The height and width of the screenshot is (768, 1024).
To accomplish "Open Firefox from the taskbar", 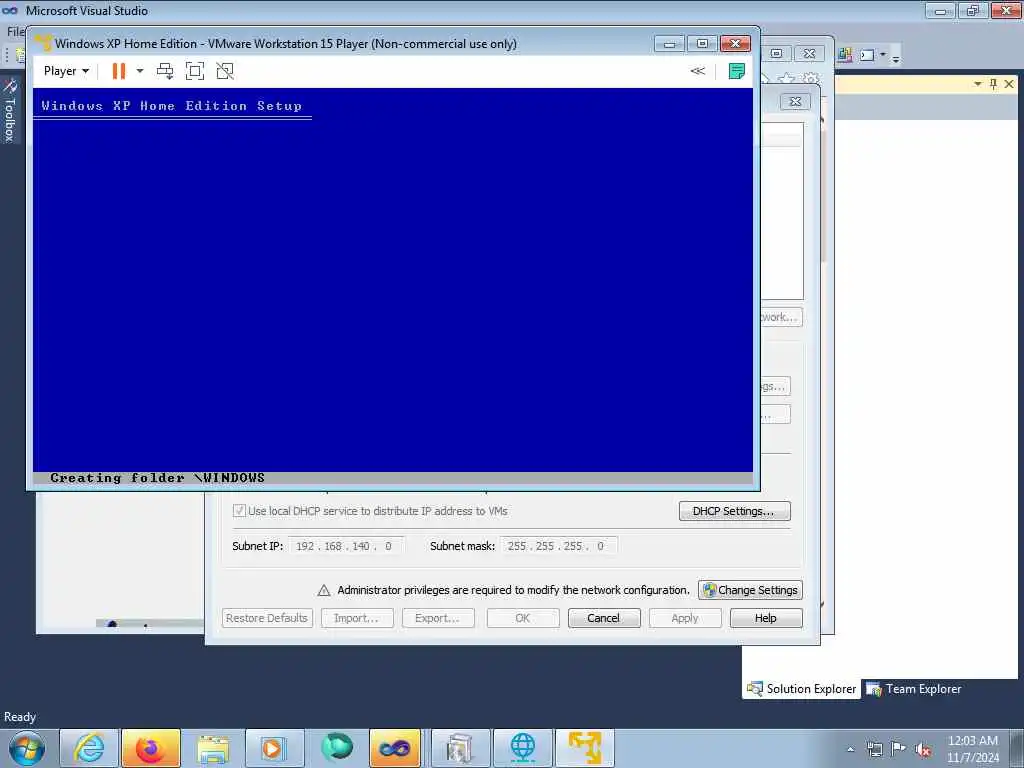I will click(x=151, y=748).
